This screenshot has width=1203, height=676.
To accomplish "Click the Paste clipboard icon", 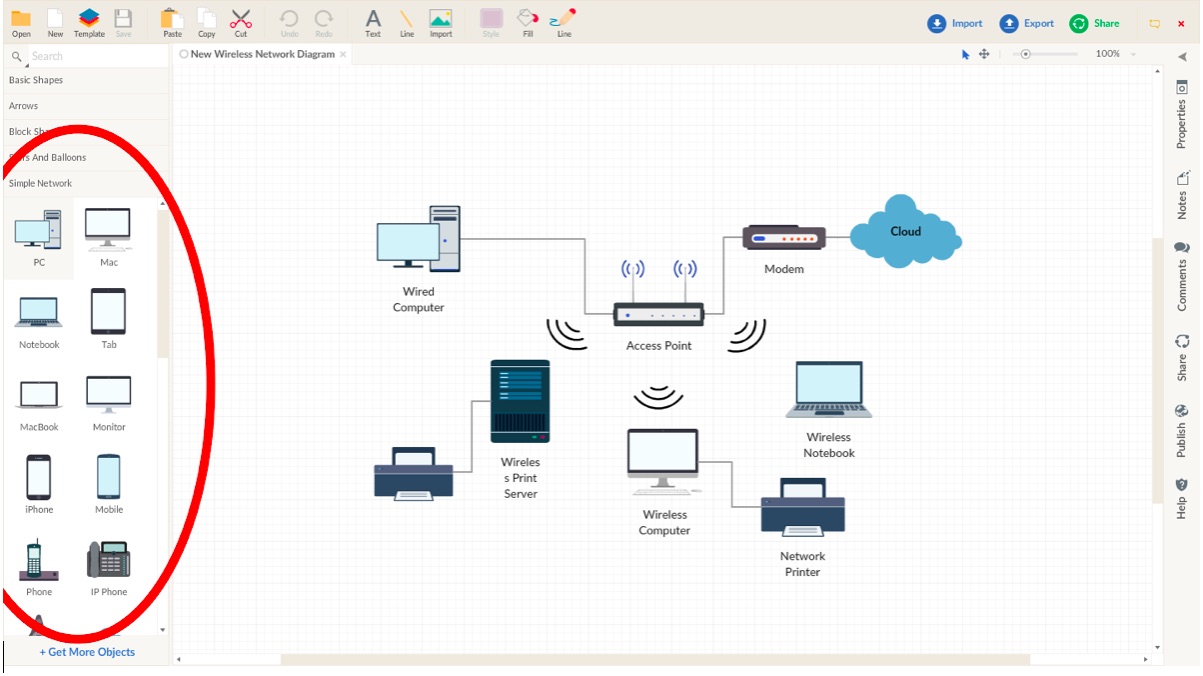I will 172,20.
